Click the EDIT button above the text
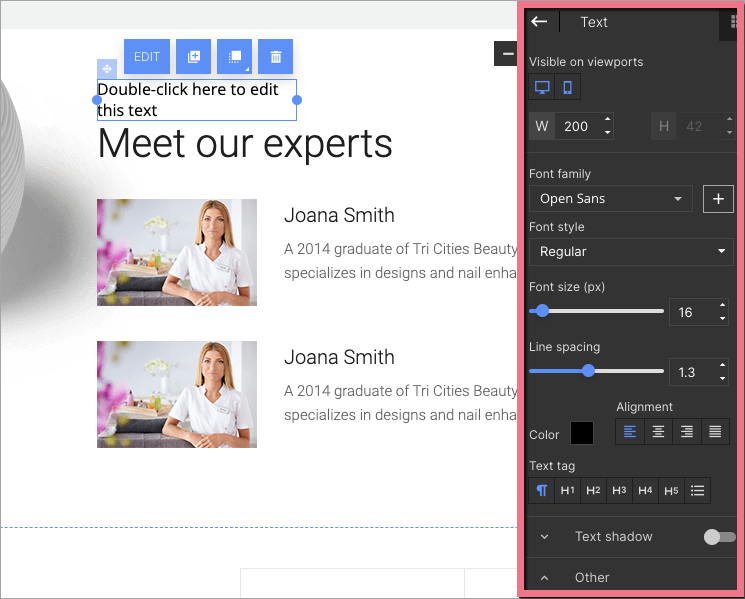Viewport: 745px width, 599px height. (x=147, y=57)
